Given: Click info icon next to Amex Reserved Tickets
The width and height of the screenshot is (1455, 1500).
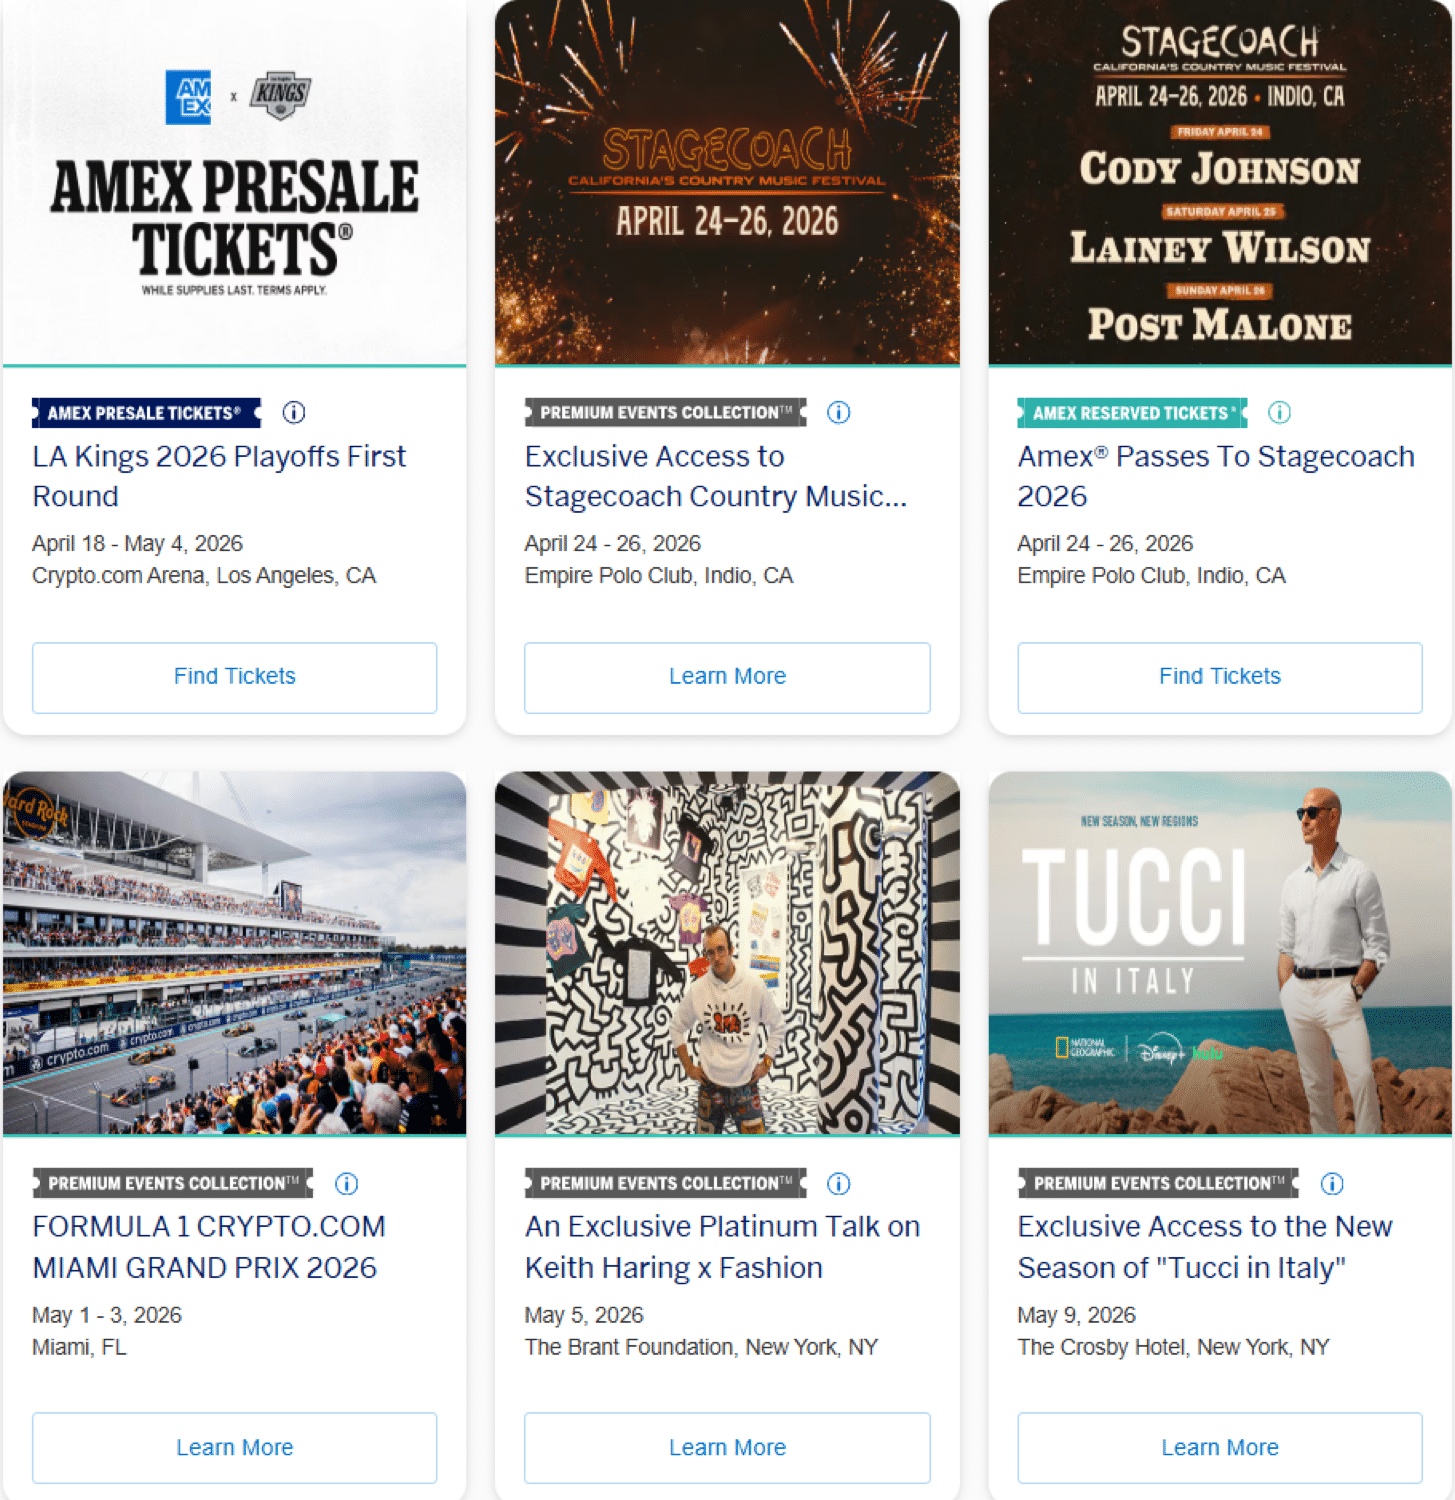Looking at the screenshot, I should (1279, 412).
